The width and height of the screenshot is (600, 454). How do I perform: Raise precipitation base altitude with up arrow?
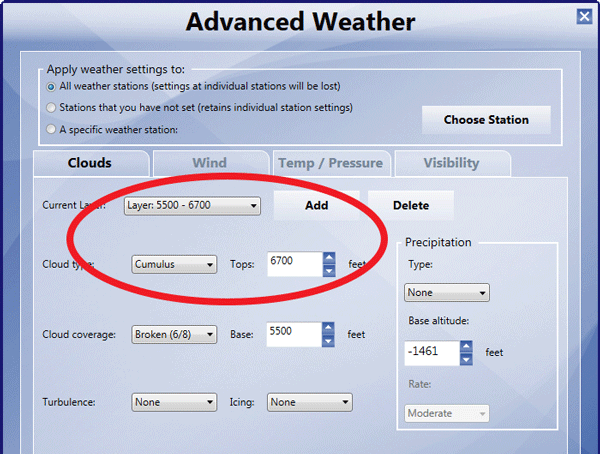[x=465, y=347]
